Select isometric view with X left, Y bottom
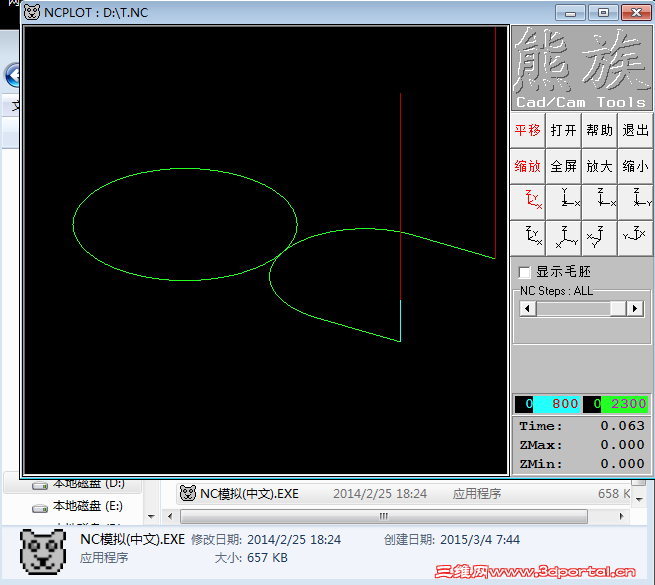 coord(600,238)
